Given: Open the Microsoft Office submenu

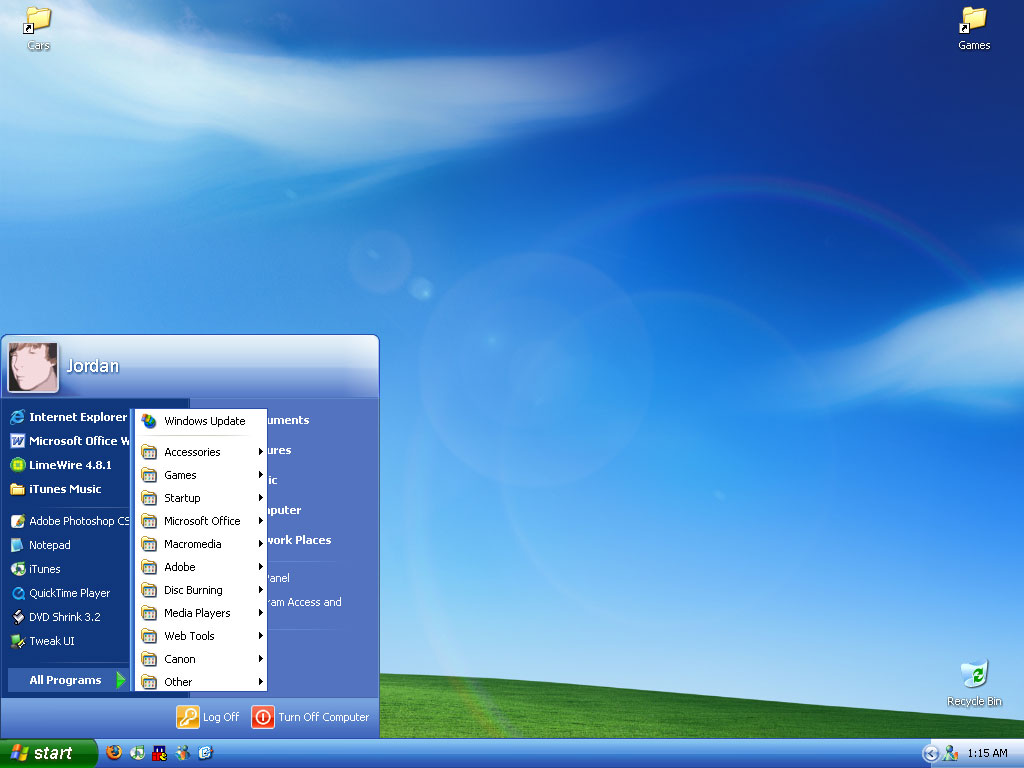Looking at the screenshot, I should (201, 520).
